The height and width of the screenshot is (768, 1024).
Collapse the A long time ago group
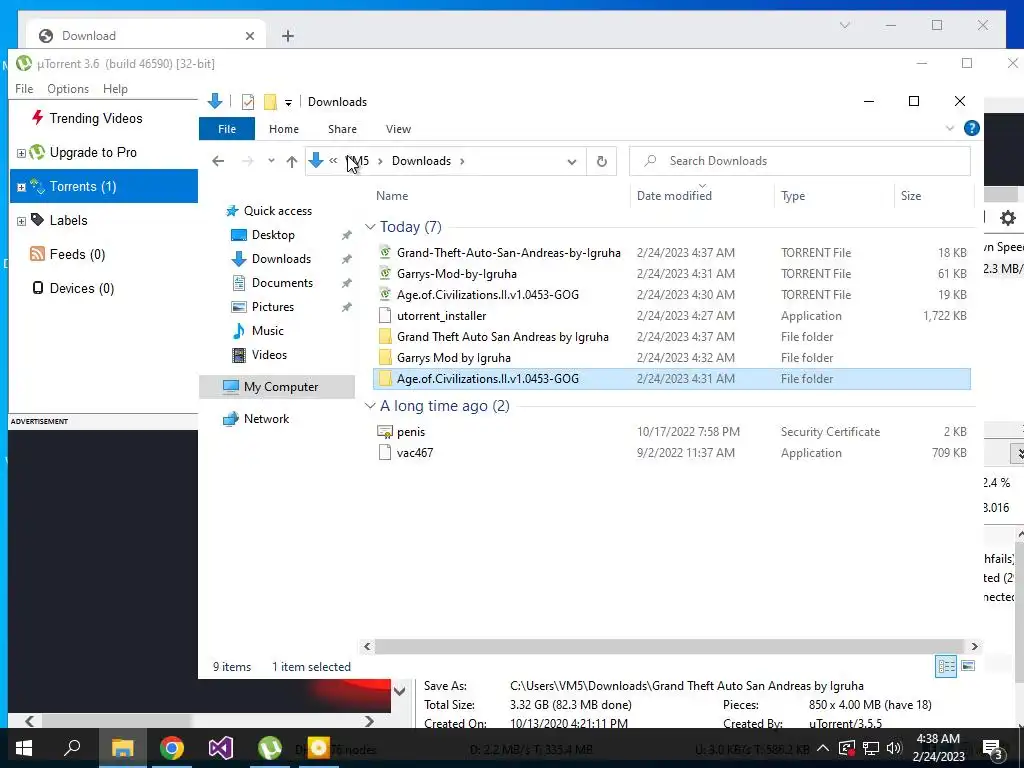[370, 406]
